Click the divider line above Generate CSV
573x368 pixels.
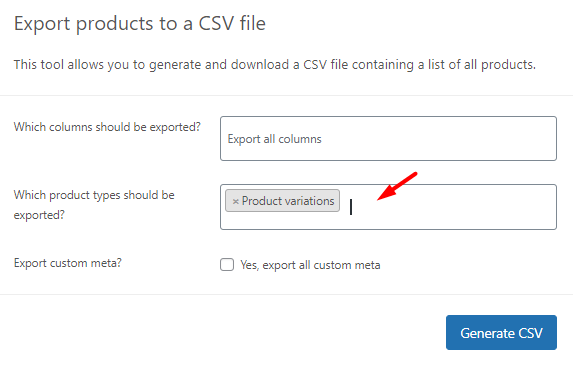tap(286, 295)
